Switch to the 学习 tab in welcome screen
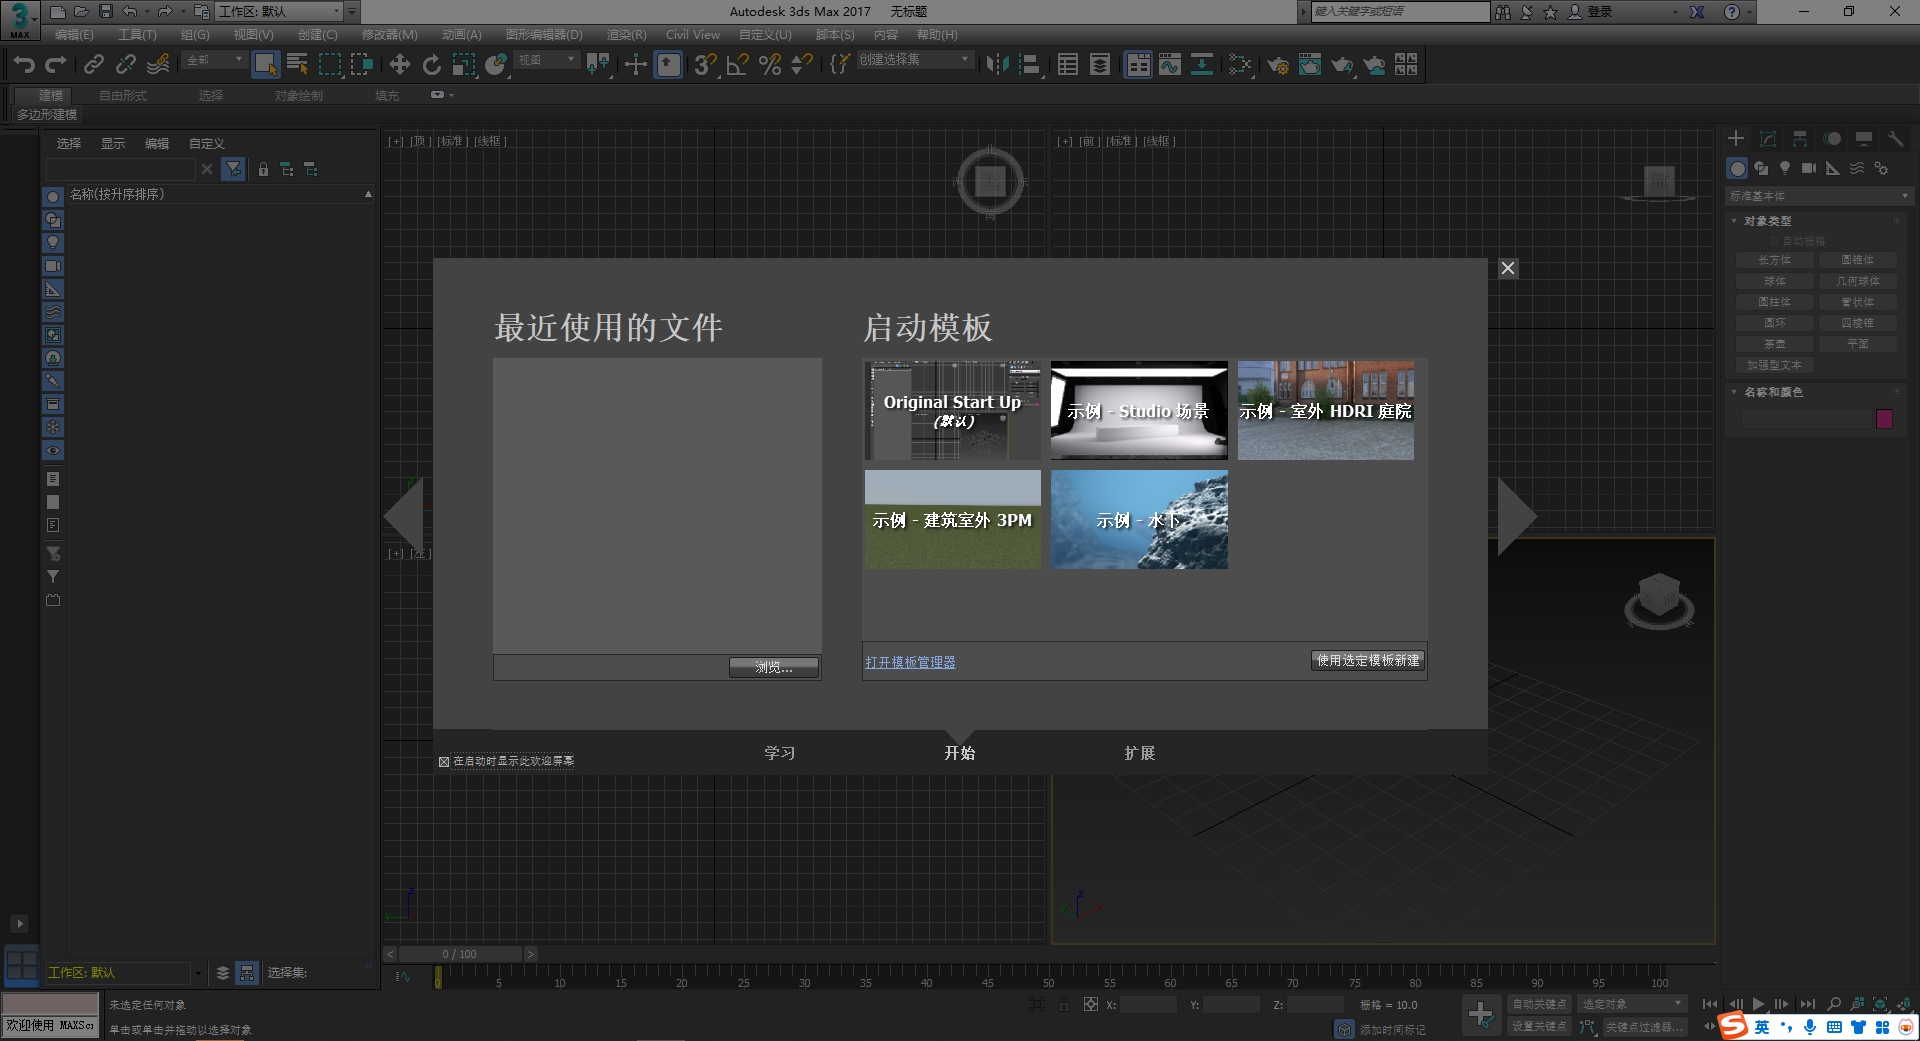The height and width of the screenshot is (1041, 1920). tap(780, 753)
